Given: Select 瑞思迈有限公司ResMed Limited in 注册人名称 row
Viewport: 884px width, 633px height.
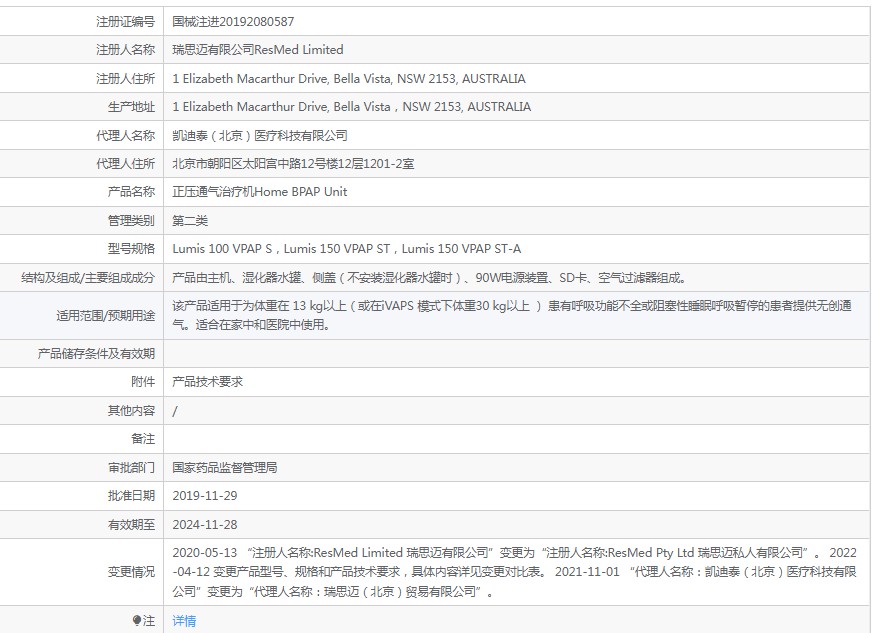Looking at the screenshot, I should click(258, 50).
